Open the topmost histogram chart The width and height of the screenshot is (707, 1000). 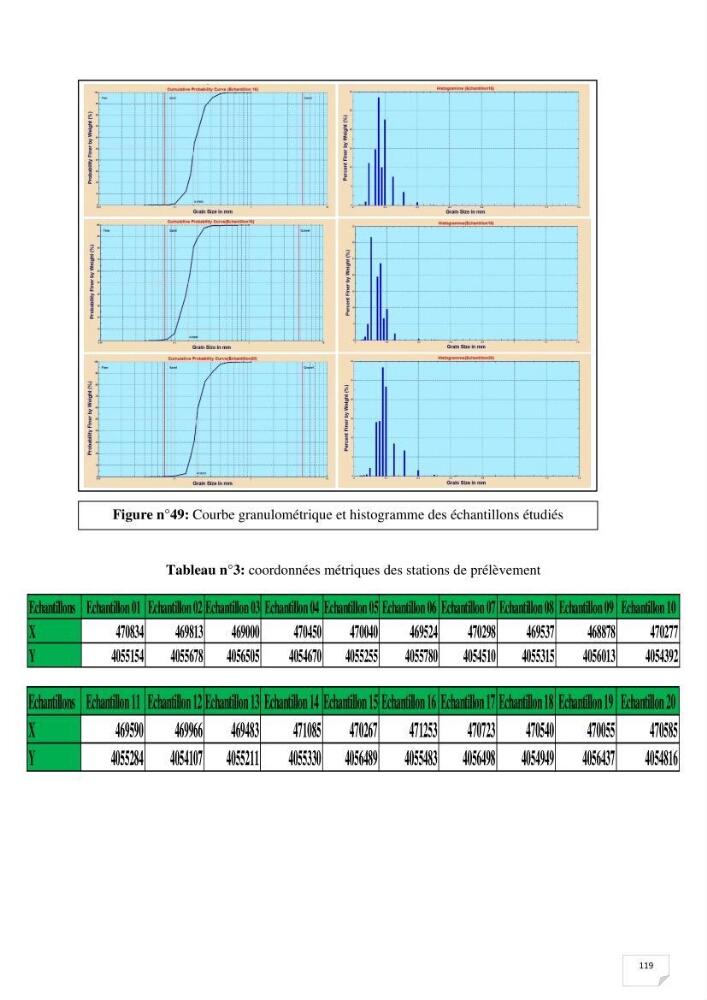click(463, 150)
